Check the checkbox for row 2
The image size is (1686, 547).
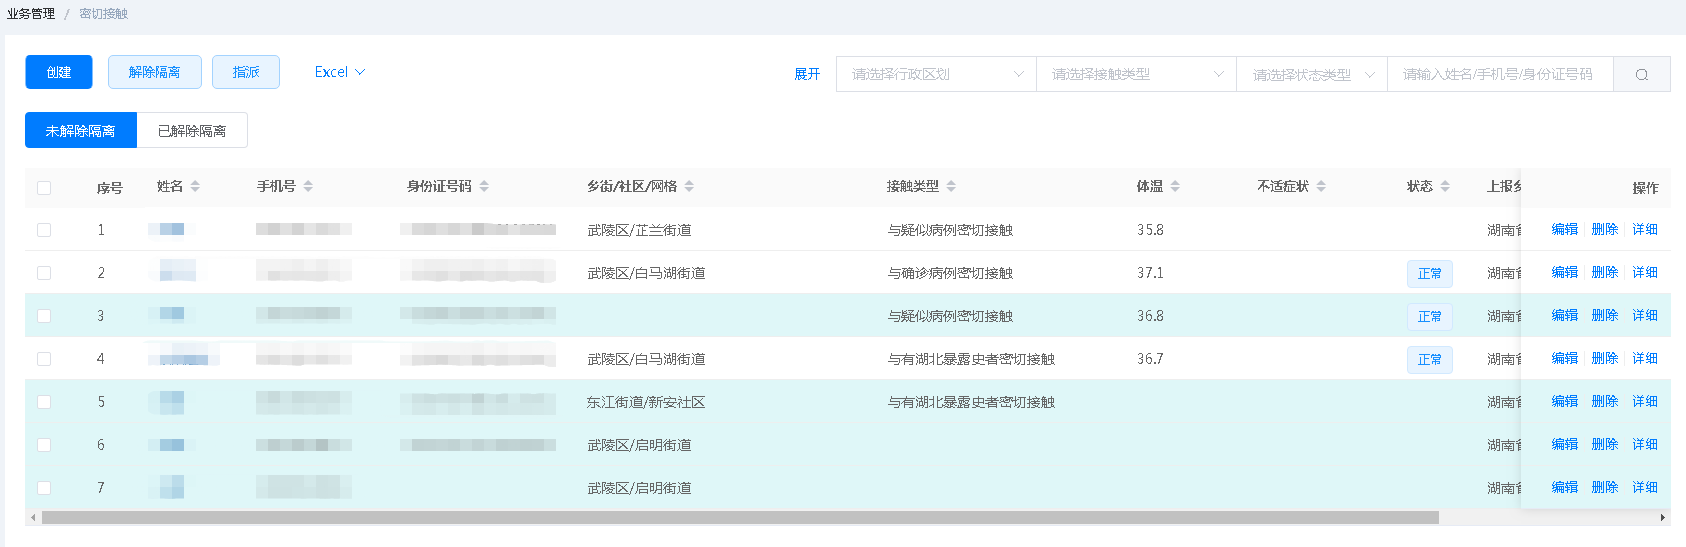[44, 273]
